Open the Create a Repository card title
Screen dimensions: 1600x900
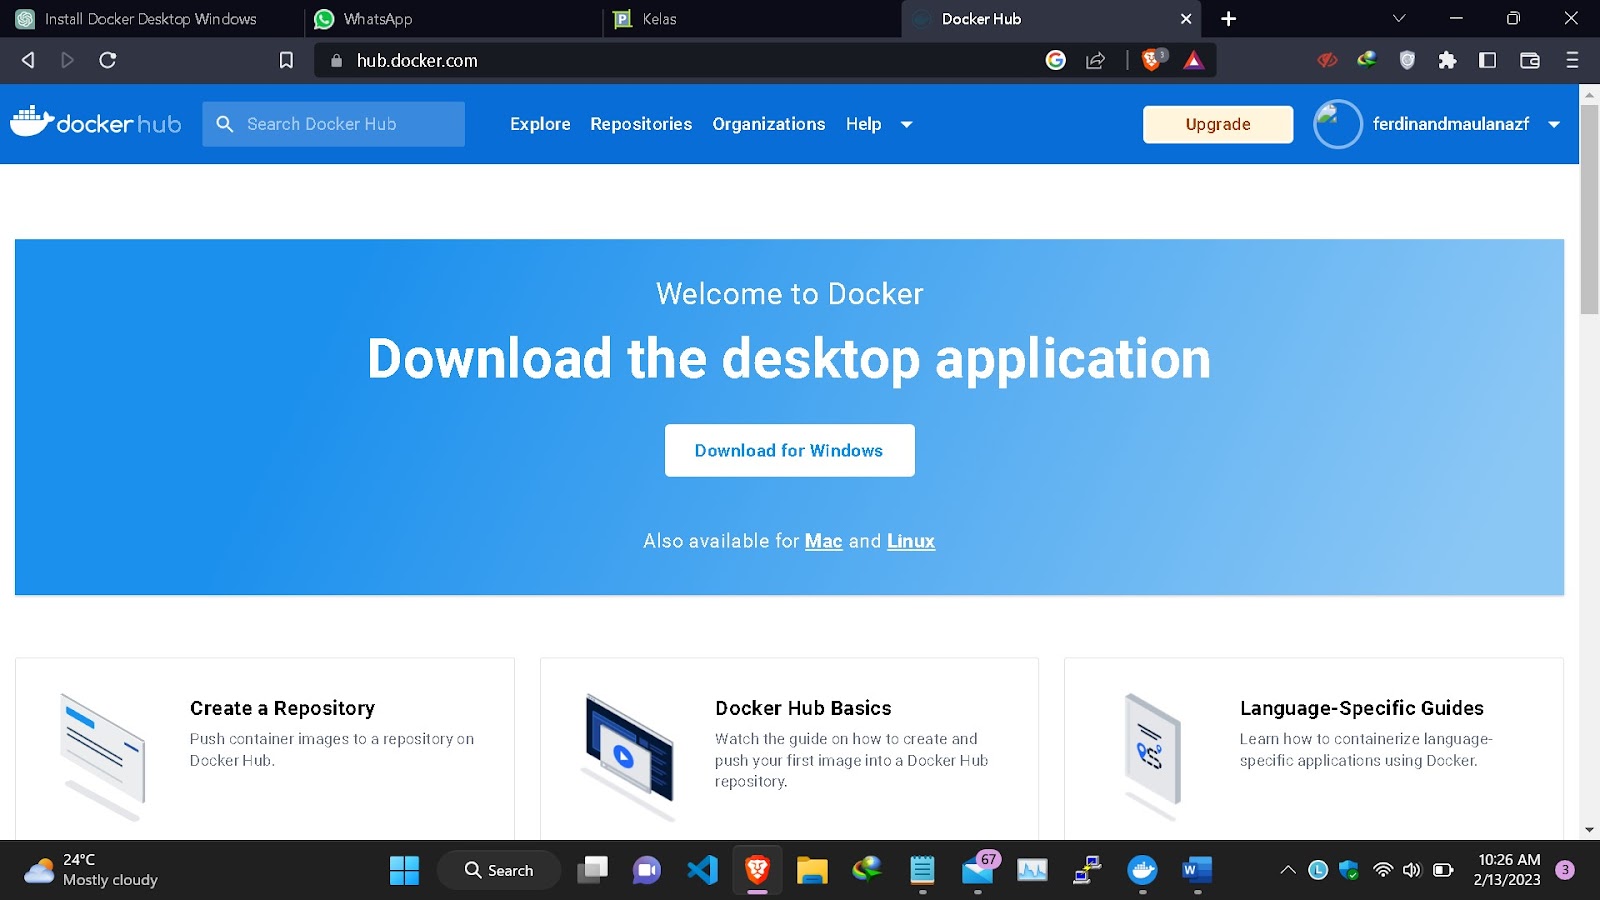tap(282, 708)
